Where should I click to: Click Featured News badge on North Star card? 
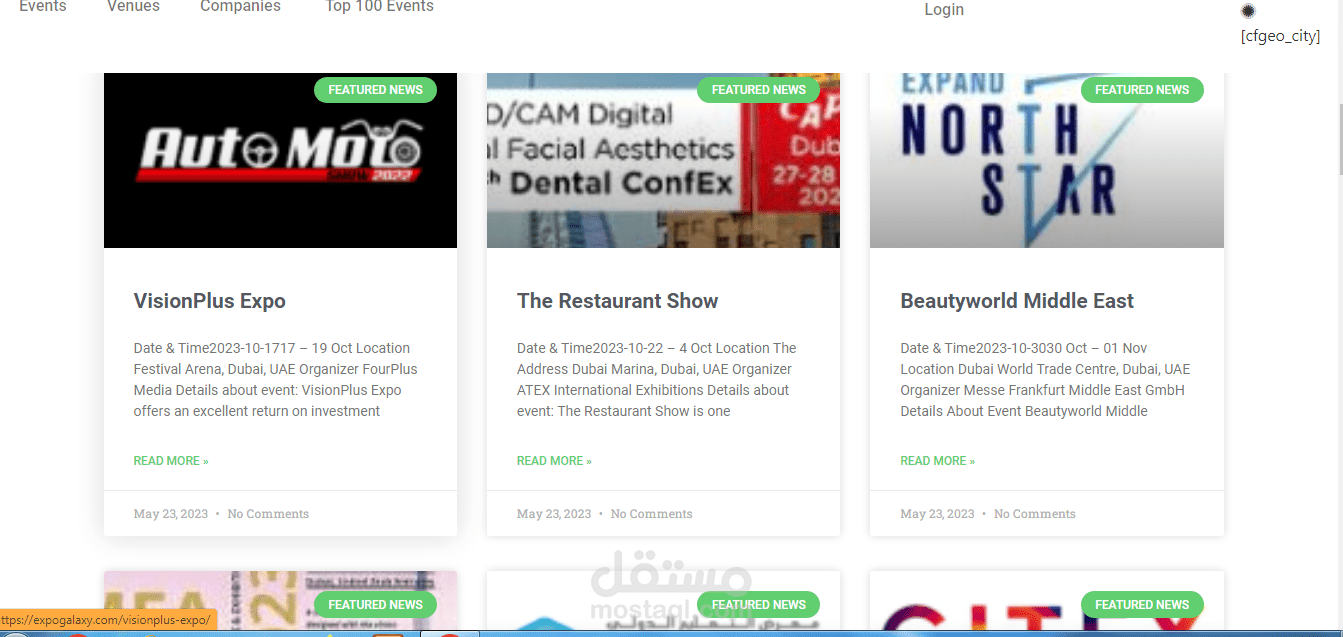[x=1142, y=90]
